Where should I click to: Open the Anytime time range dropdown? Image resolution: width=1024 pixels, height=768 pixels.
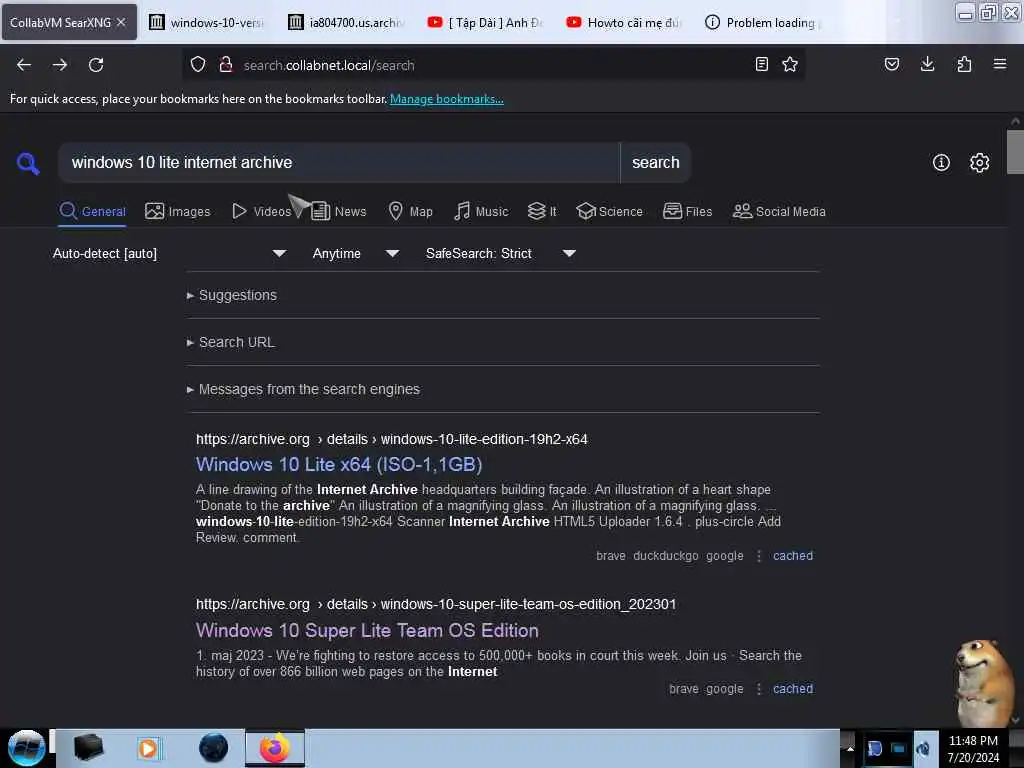click(355, 253)
